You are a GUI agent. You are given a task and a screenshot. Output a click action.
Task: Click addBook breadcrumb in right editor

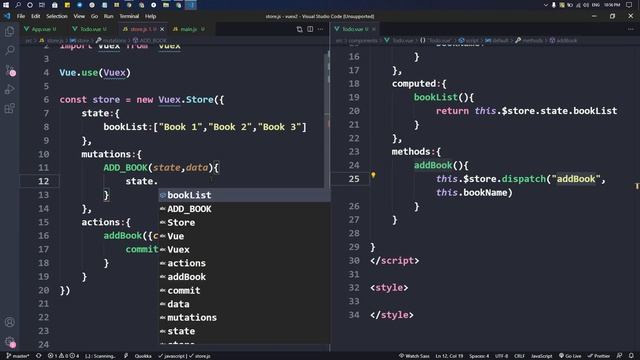564,40
